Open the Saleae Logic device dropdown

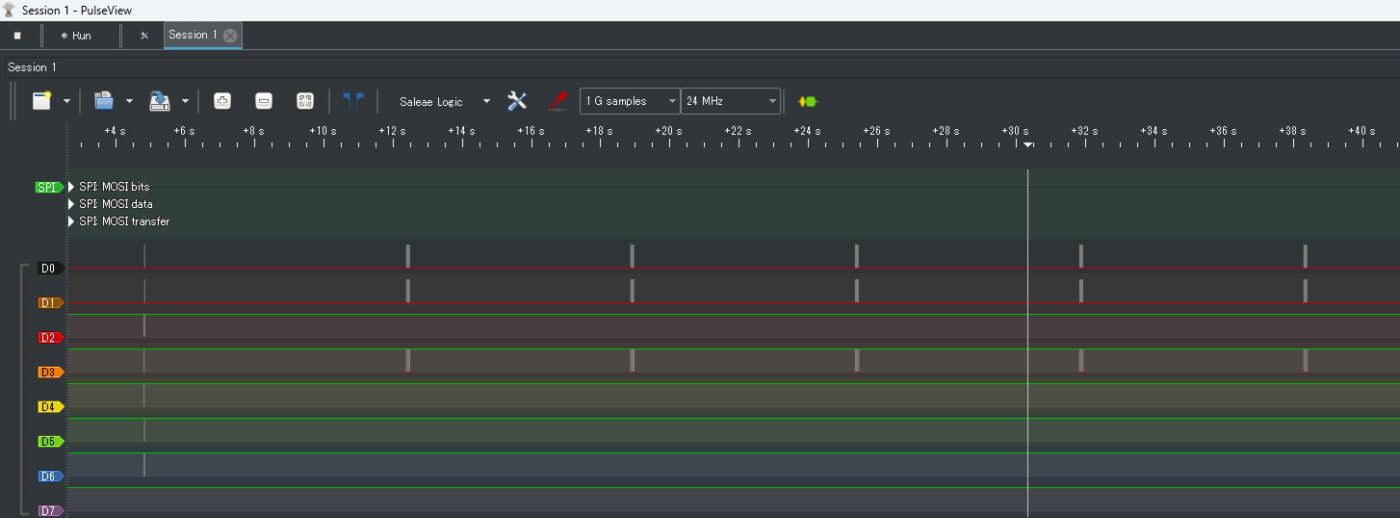tap(443, 101)
